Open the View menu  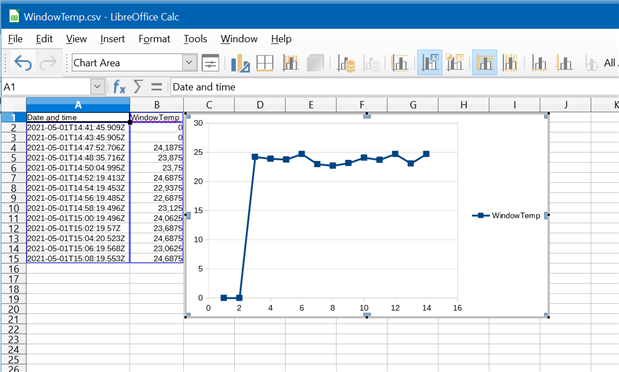point(76,39)
